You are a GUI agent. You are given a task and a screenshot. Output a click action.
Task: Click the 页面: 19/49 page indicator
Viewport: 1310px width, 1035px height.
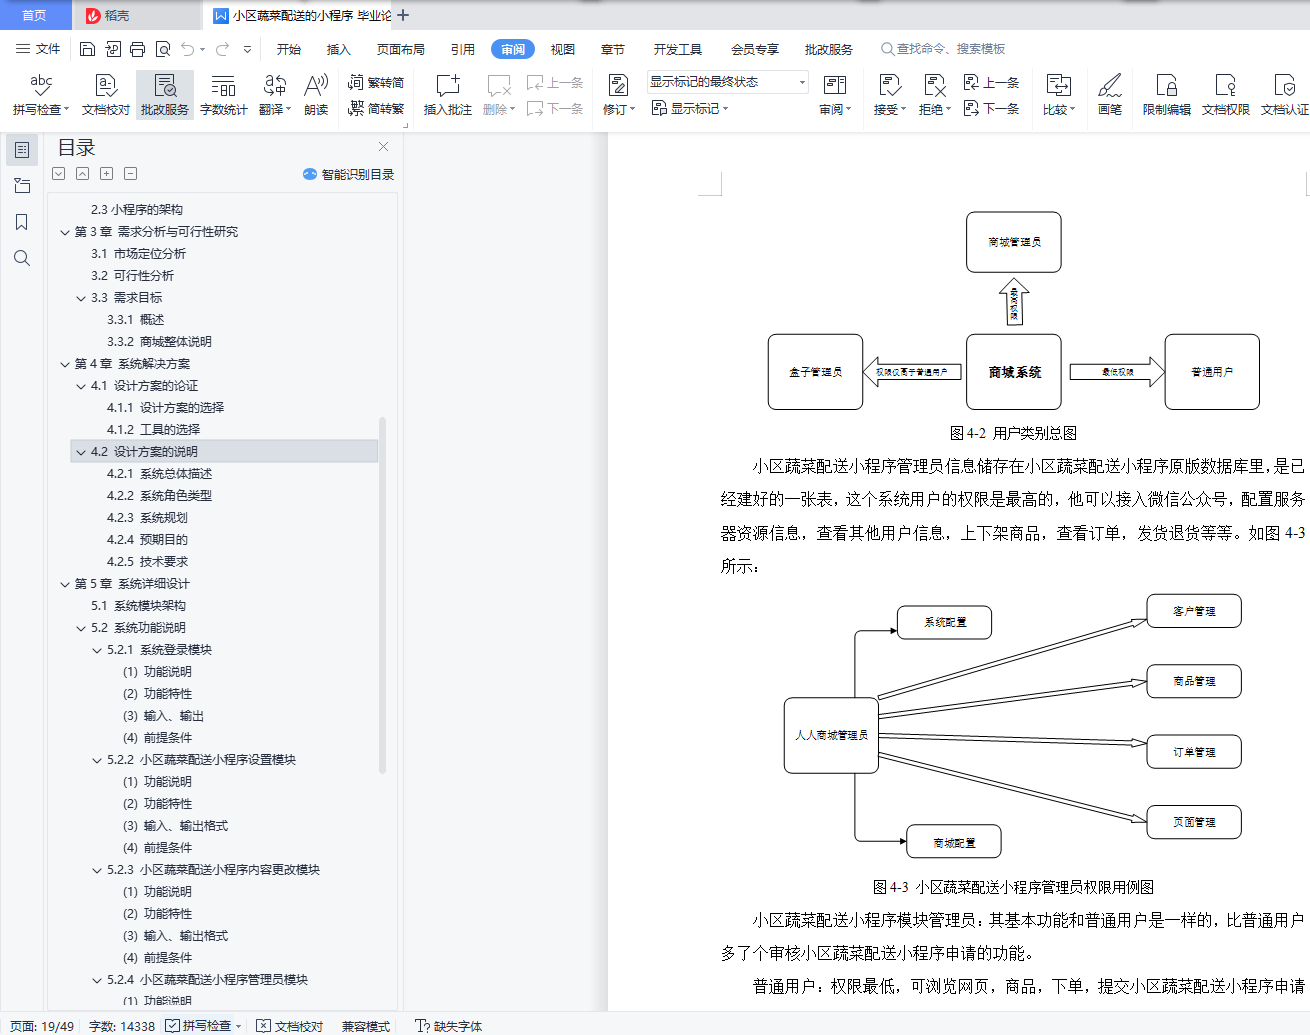click(42, 1026)
